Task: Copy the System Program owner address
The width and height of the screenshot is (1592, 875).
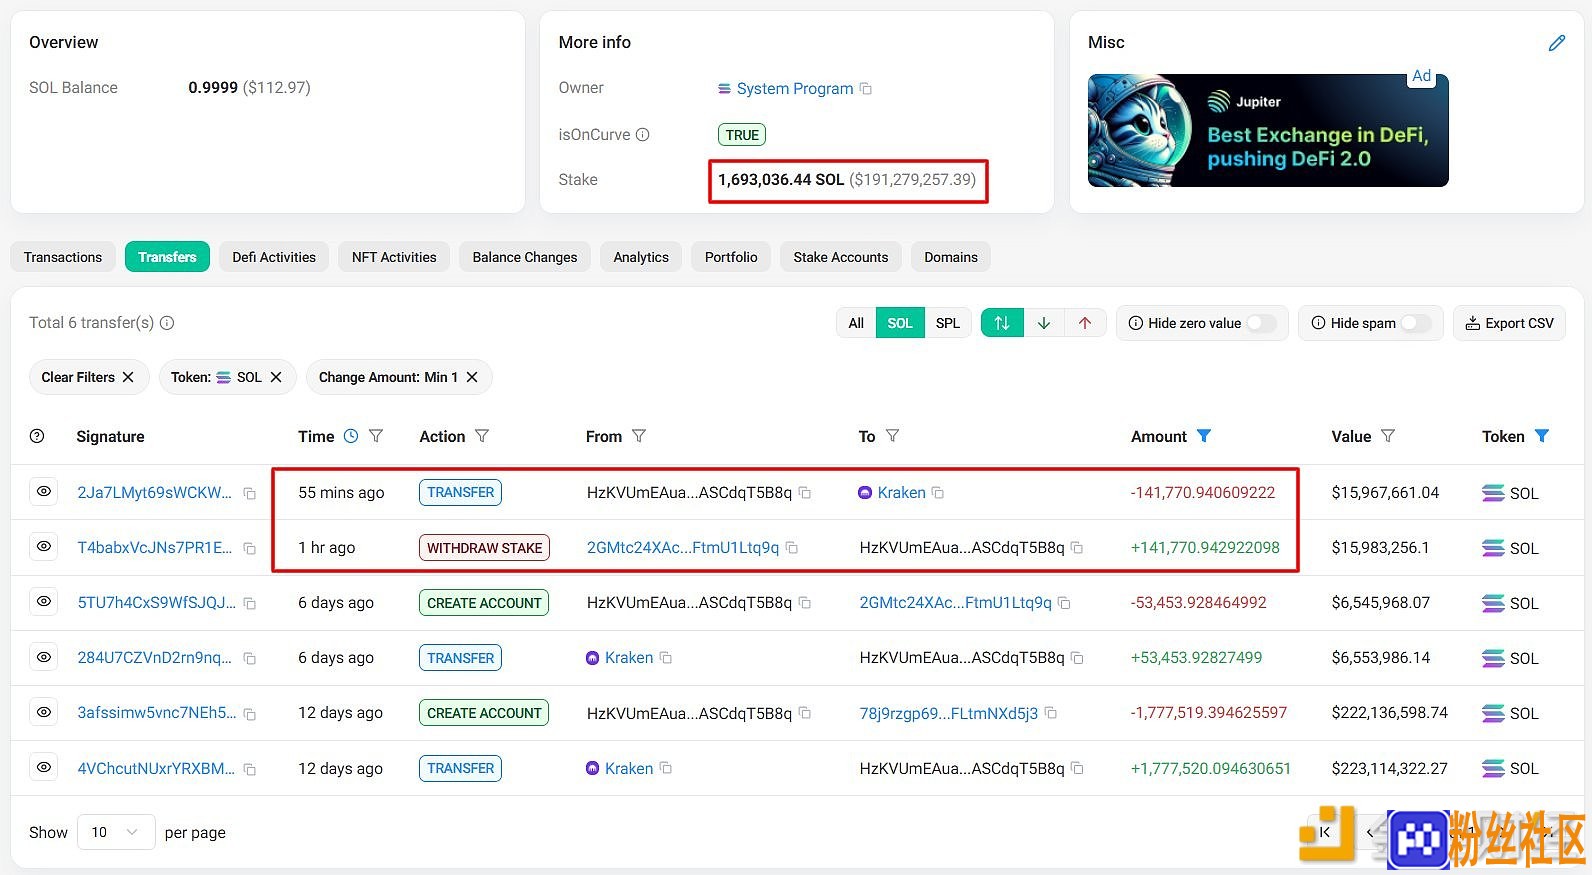Action: (866, 89)
